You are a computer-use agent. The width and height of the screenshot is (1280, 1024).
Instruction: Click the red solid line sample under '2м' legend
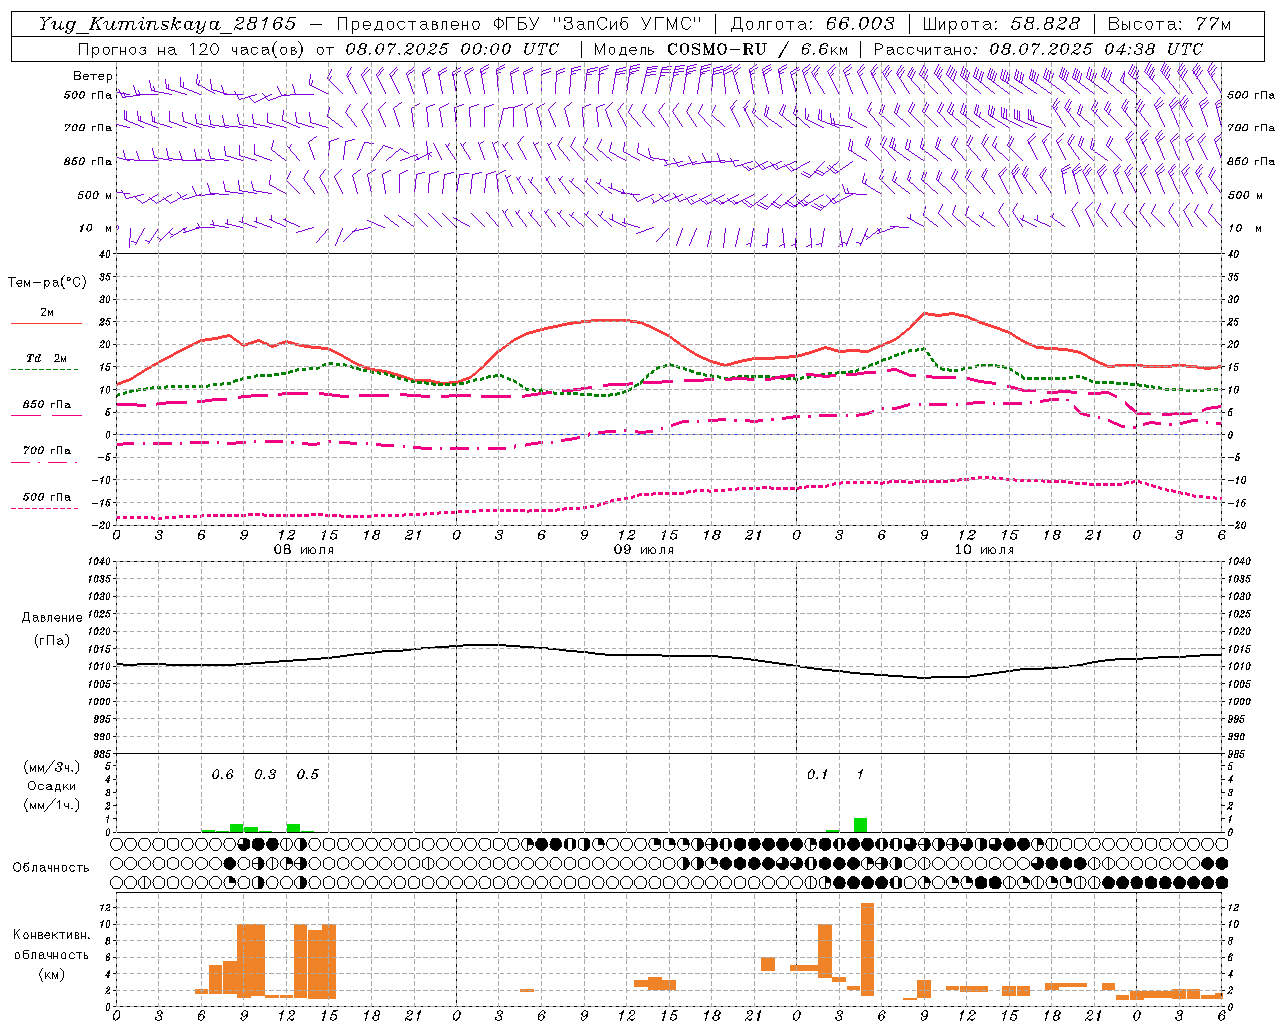(x=46, y=323)
